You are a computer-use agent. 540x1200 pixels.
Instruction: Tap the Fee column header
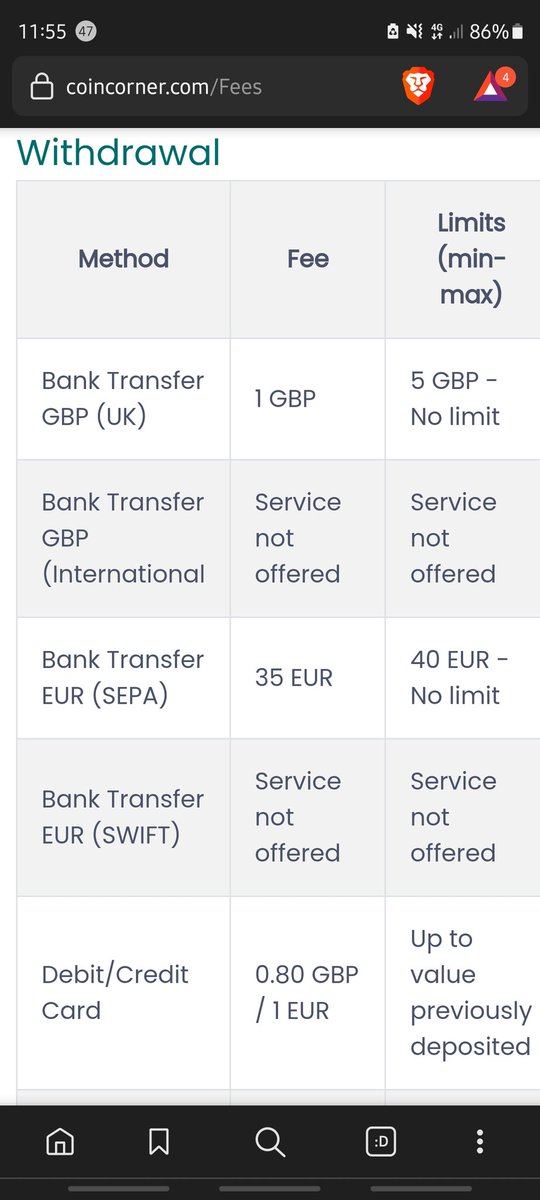click(x=308, y=259)
